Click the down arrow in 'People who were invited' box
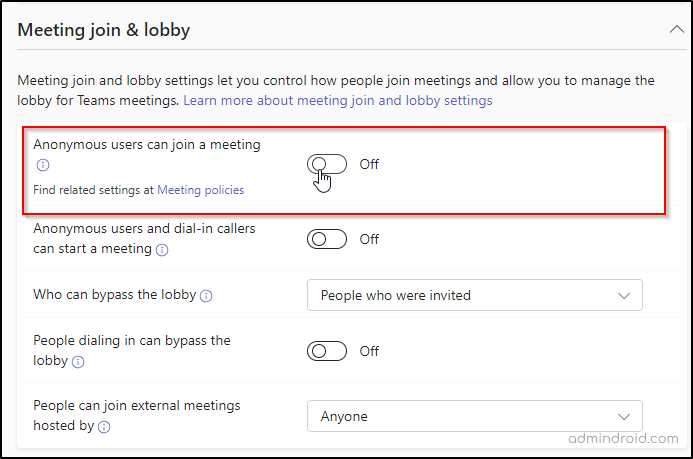The height and width of the screenshot is (459, 693). (x=624, y=295)
